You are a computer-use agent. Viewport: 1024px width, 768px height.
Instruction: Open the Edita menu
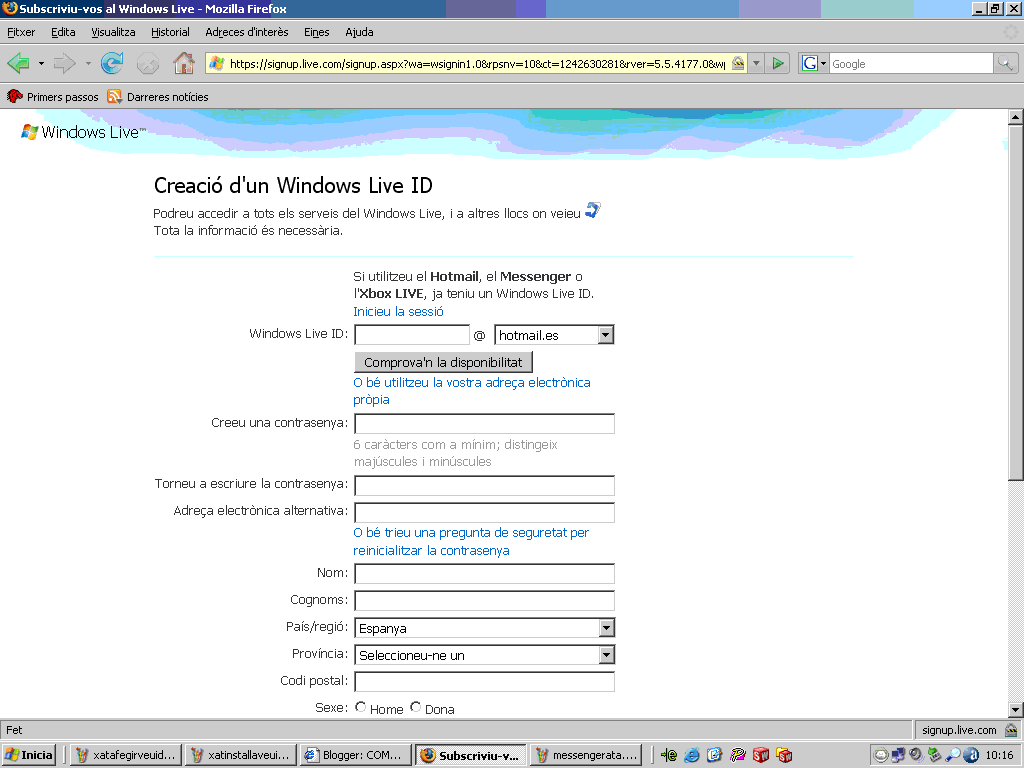[63, 32]
